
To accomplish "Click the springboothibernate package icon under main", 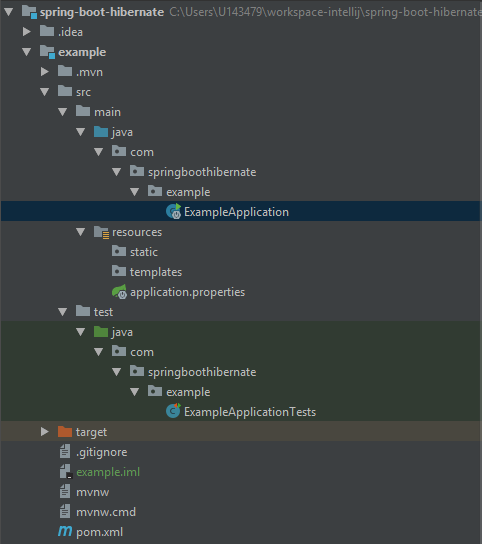I will tap(137, 171).
